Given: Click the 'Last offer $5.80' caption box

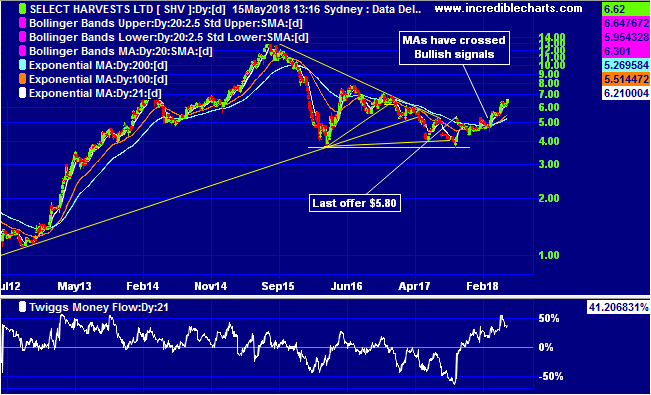Looking at the screenshot, I should tap(355, 204).
